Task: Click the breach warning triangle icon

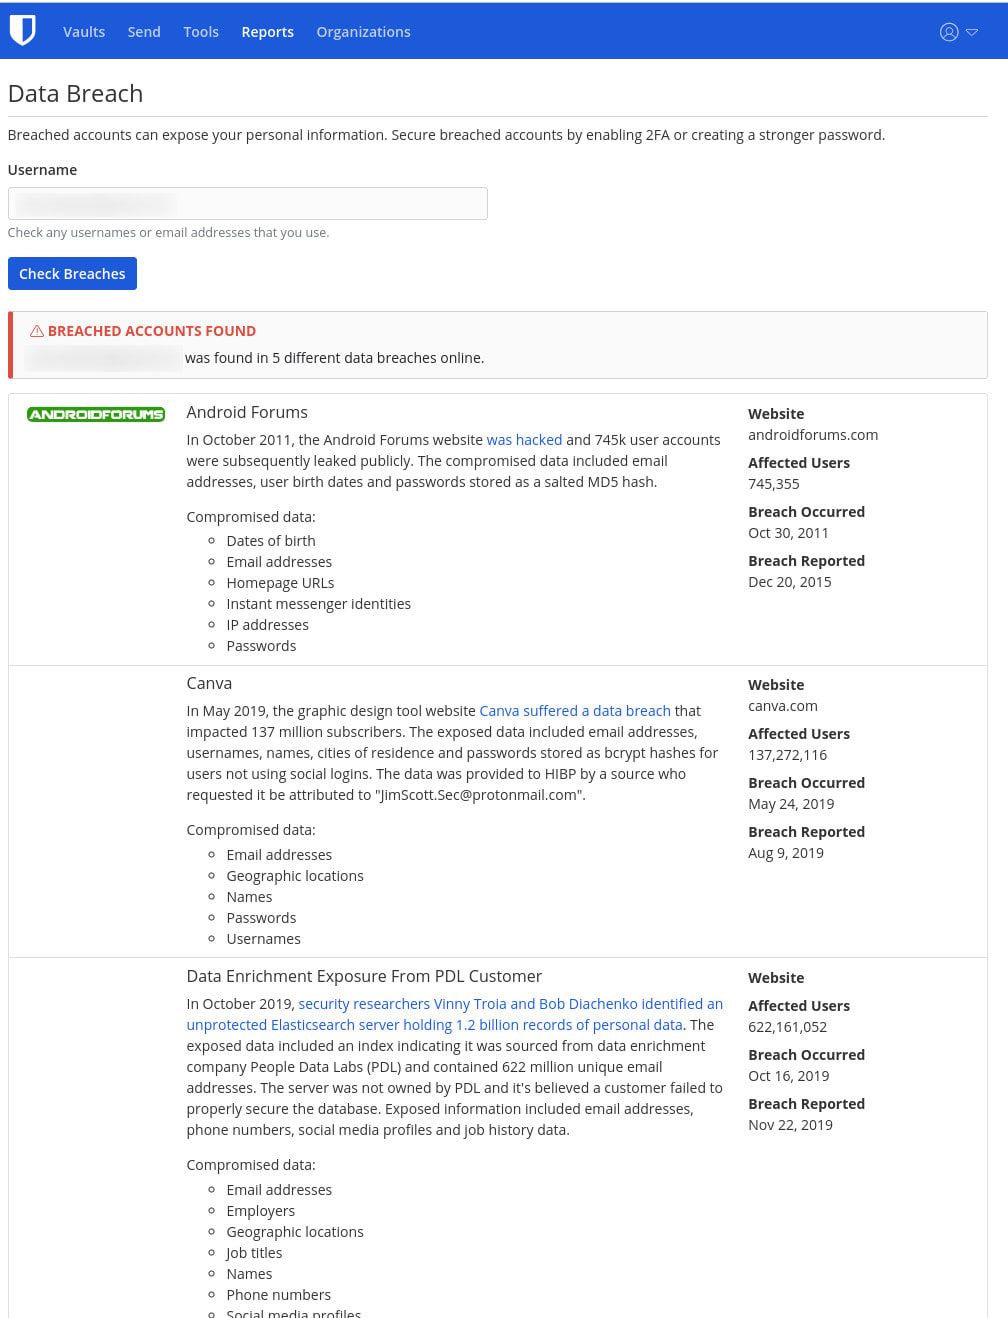Action: click(x=37, y=331)
